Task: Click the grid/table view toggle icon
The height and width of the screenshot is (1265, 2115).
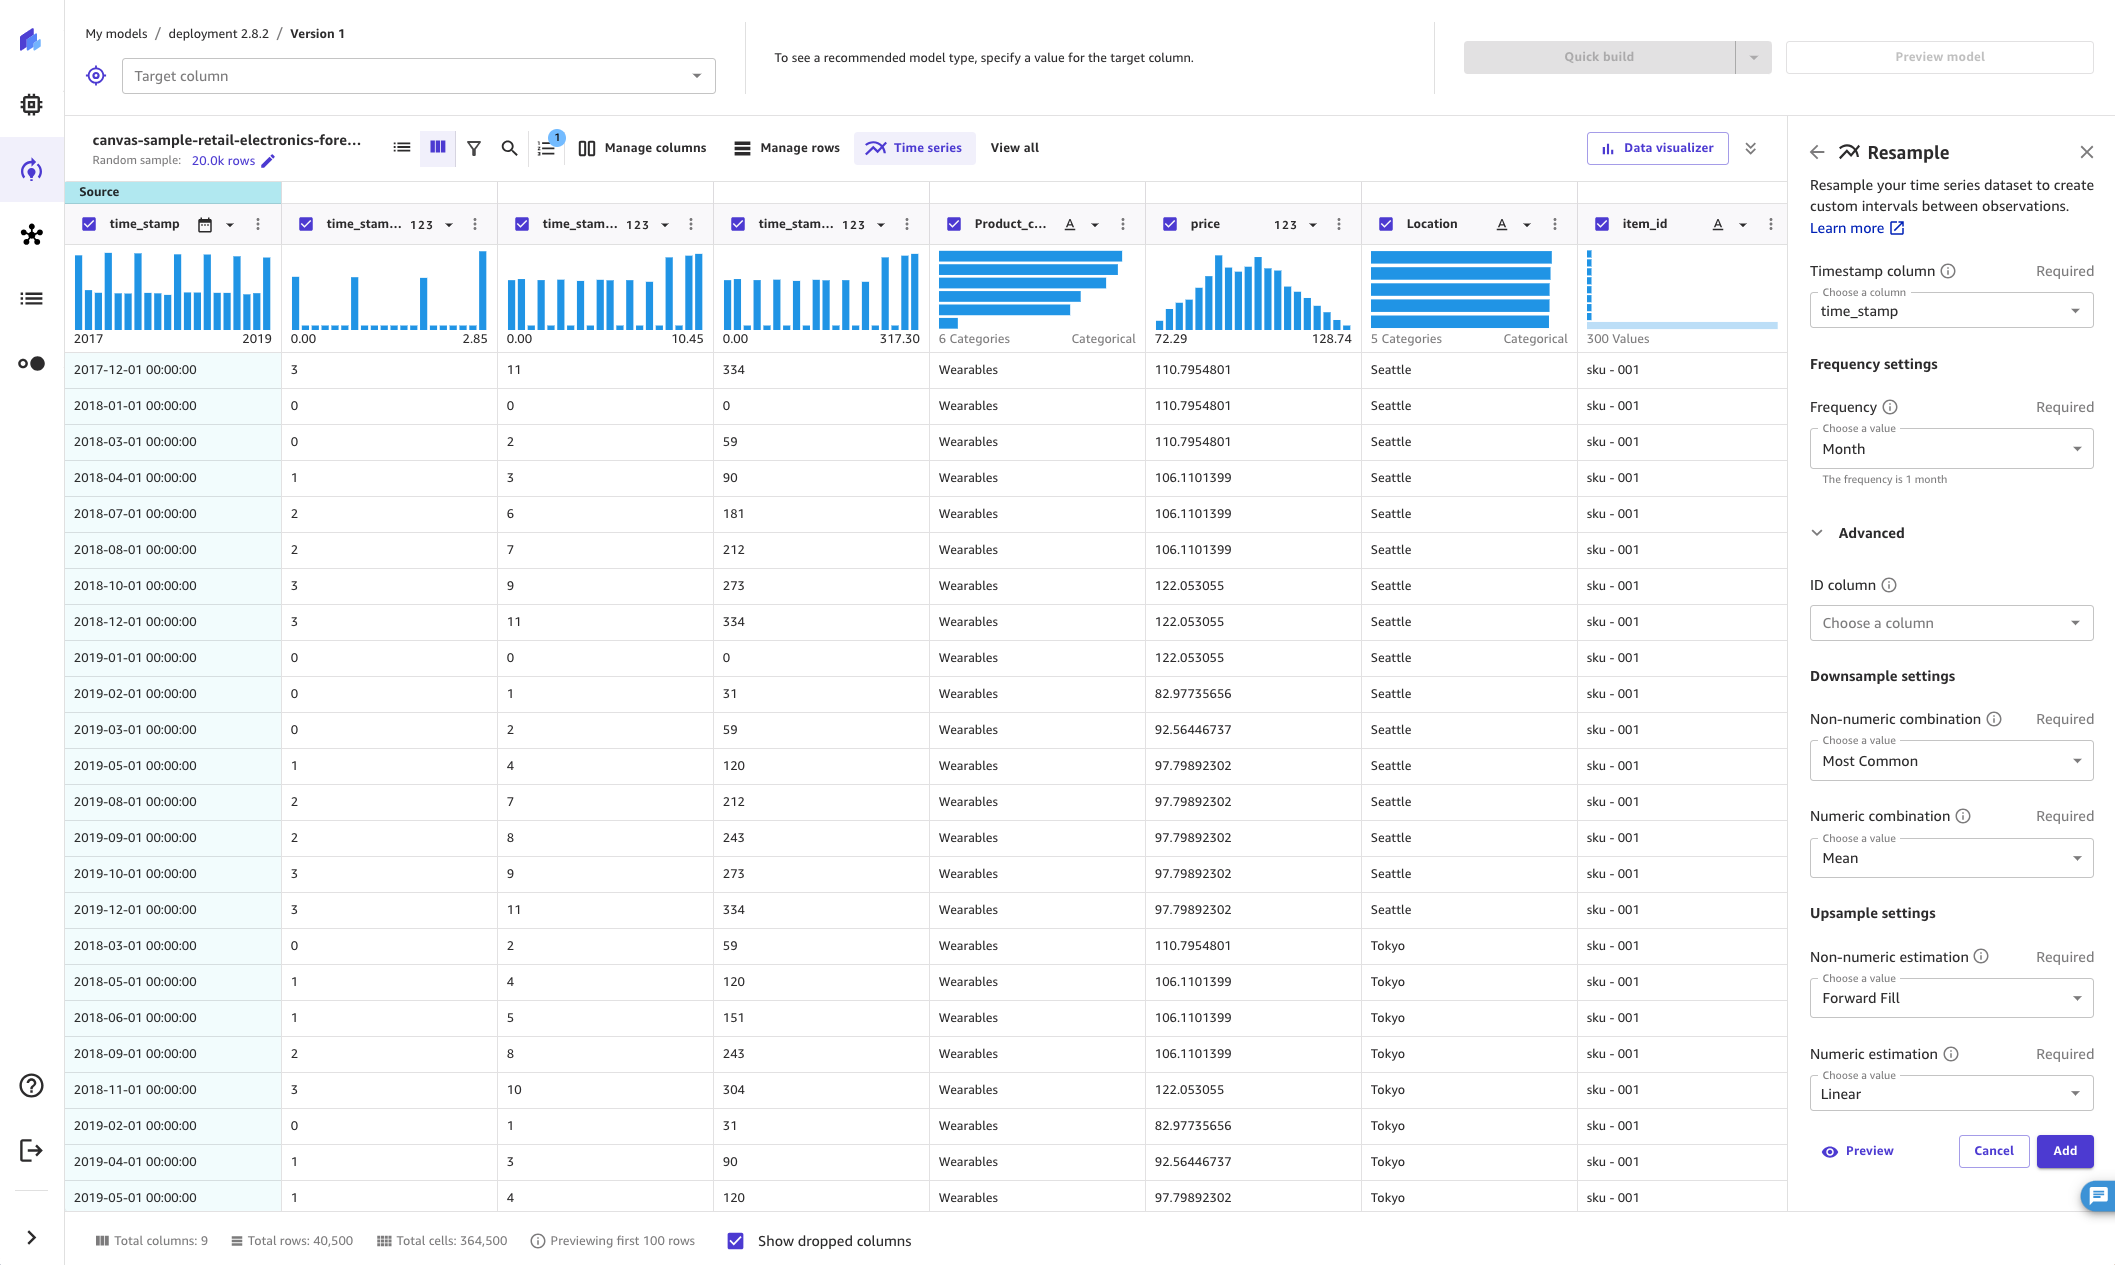Action: pos(437,148)
